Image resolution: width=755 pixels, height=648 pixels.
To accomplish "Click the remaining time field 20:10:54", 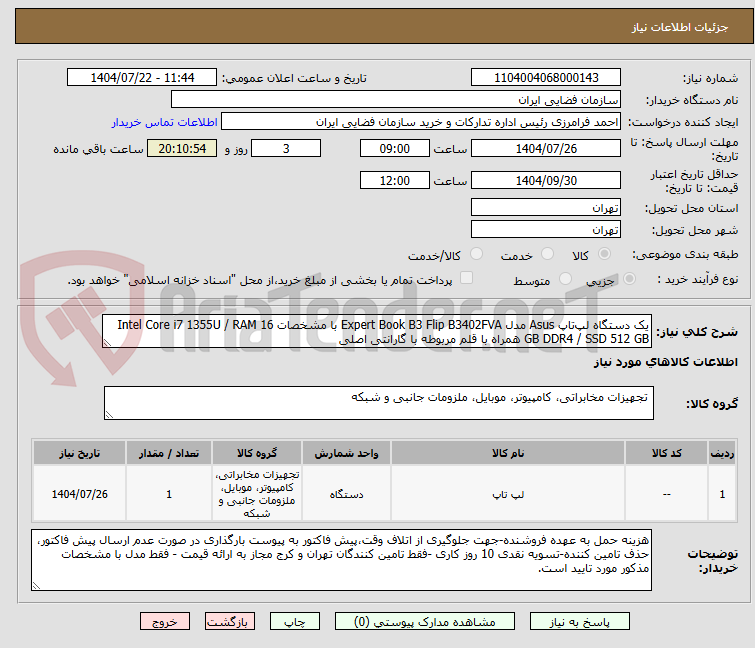I will (182, 148).
